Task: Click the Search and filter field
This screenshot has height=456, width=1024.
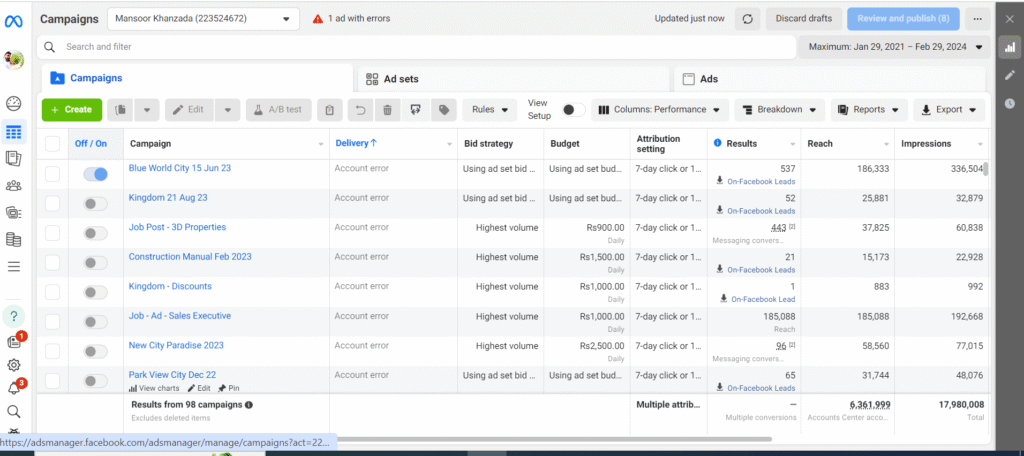Action: pyautogui.click(x=416, y=47)
